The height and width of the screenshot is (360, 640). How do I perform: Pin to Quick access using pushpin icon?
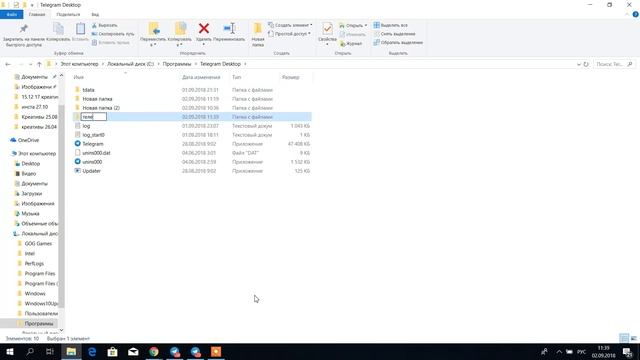(23, 29)
